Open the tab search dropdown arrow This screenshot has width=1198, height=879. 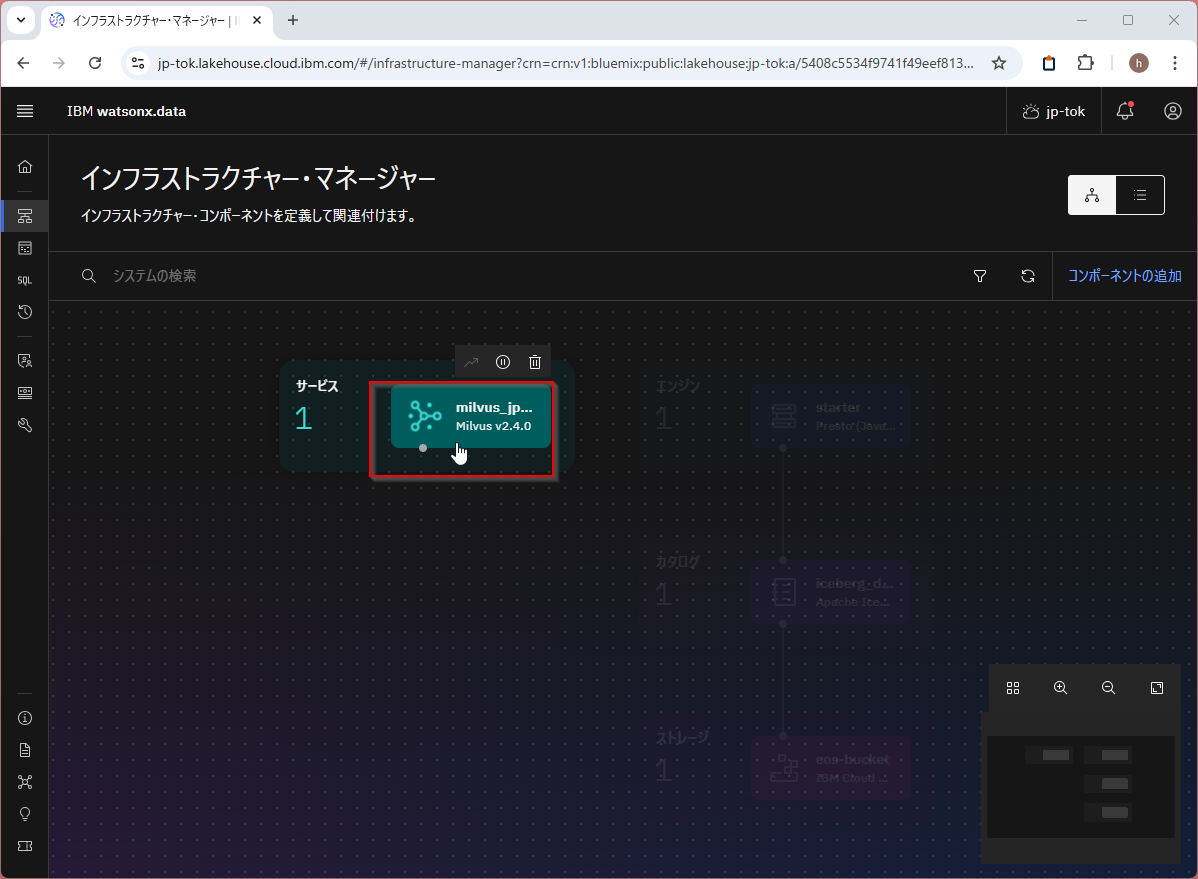(x=21, y=21)
